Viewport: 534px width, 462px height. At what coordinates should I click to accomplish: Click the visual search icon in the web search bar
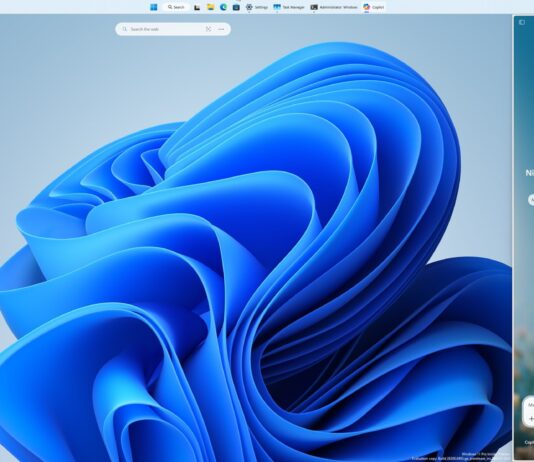pos(208,29)
